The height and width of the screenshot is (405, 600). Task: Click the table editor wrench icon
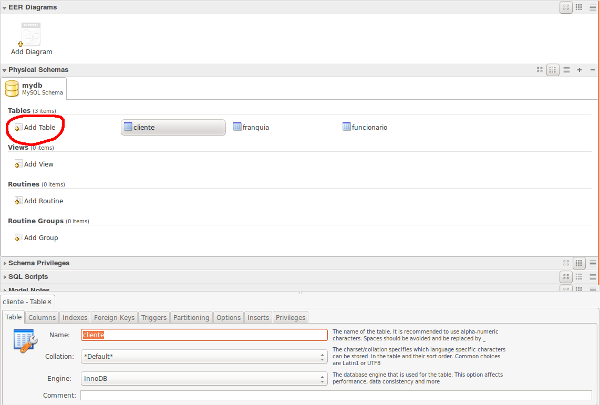(x=26, y=341)
